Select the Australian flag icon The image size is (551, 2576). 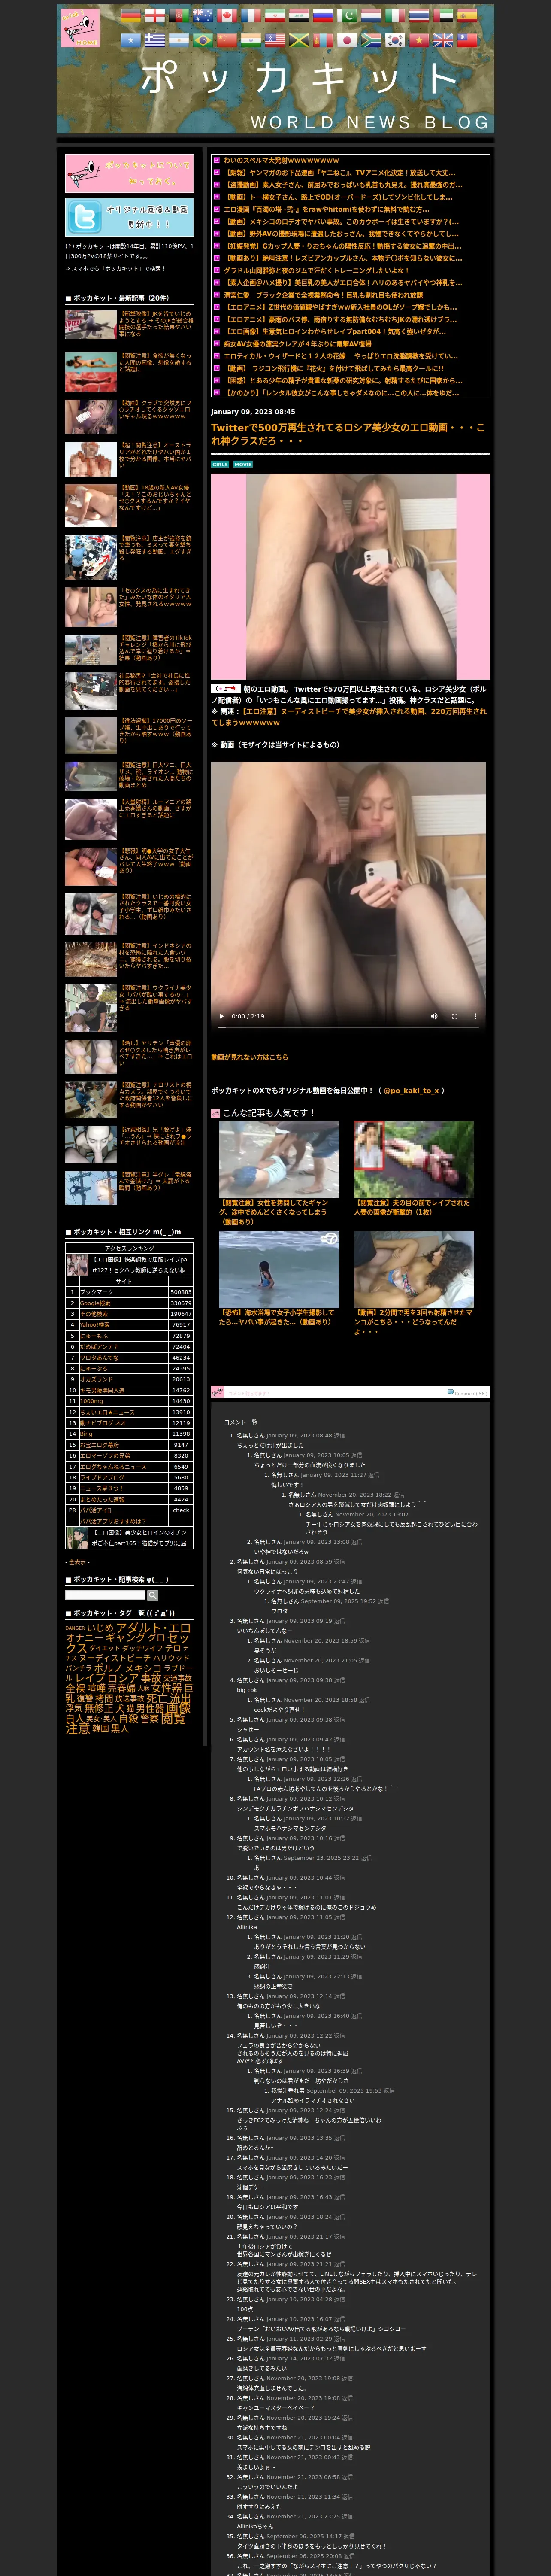coord(202,15)
